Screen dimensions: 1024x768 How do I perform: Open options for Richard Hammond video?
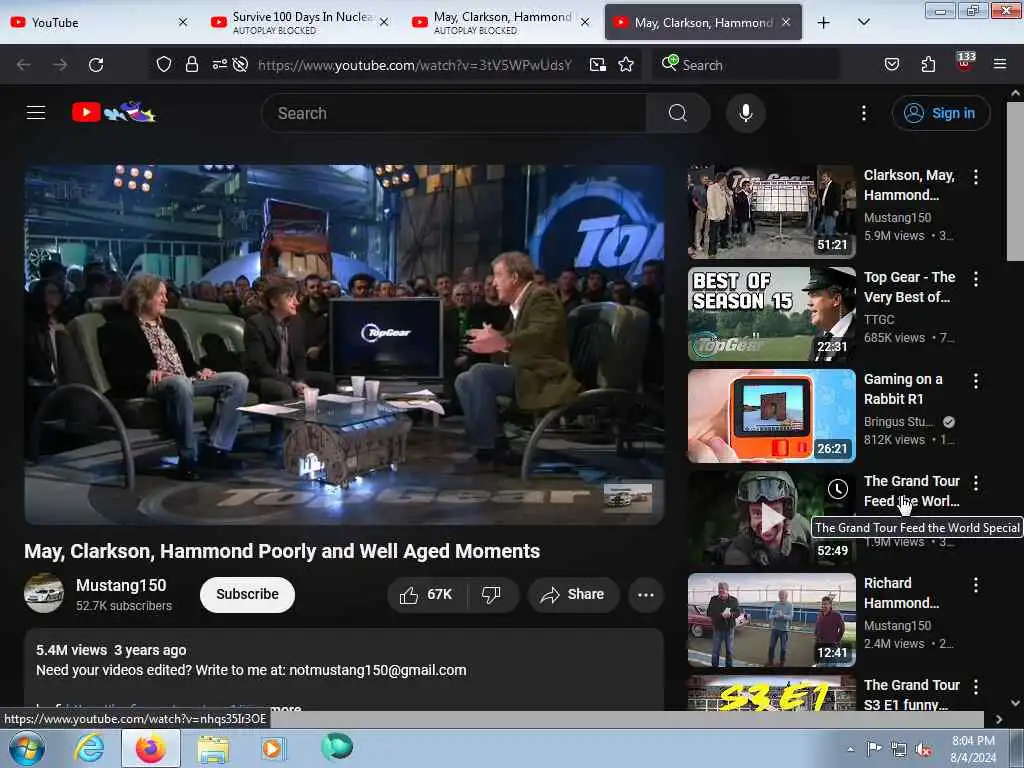(976, 585)
